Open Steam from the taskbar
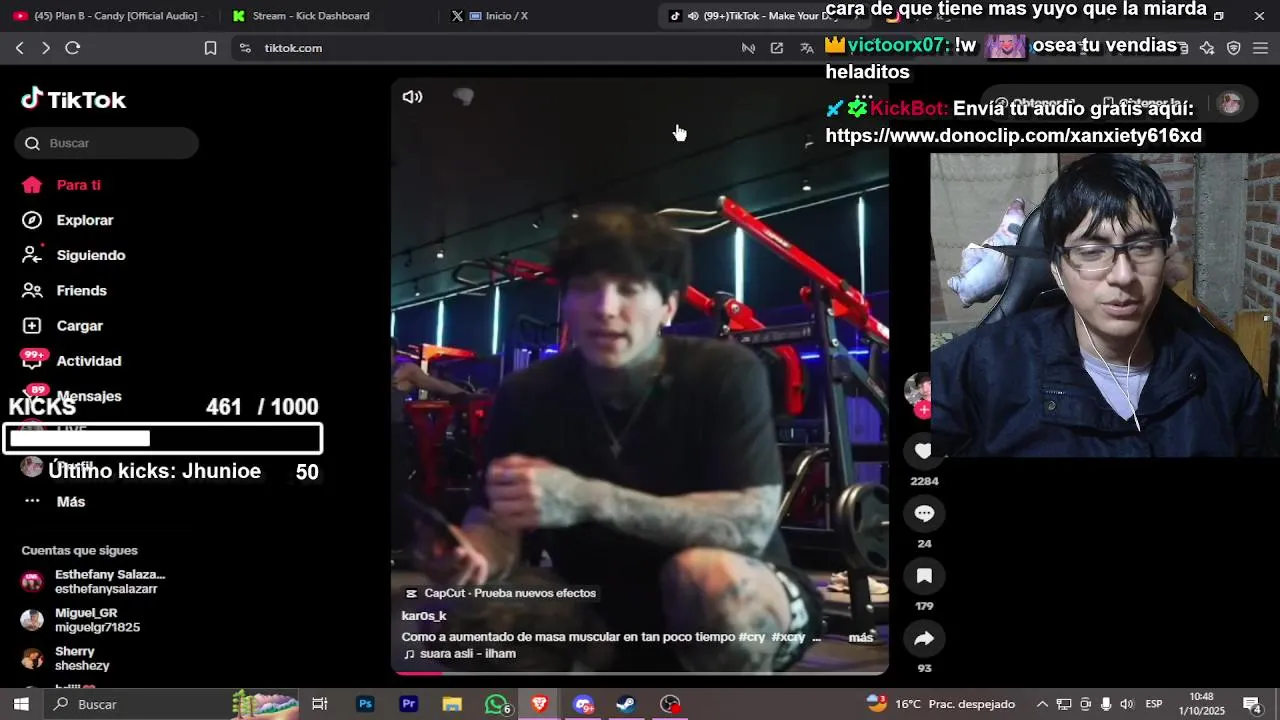 [x=627, y=704]
